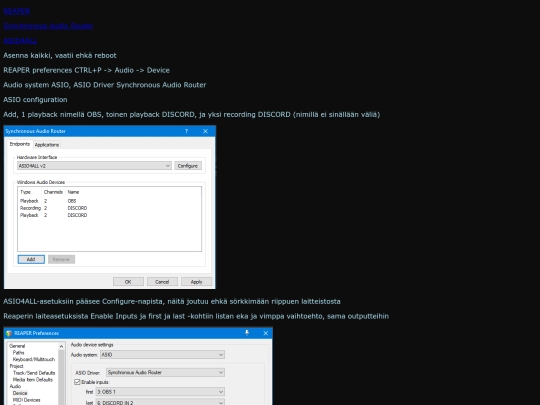Select Device in the preferences tree

[20, 393]
